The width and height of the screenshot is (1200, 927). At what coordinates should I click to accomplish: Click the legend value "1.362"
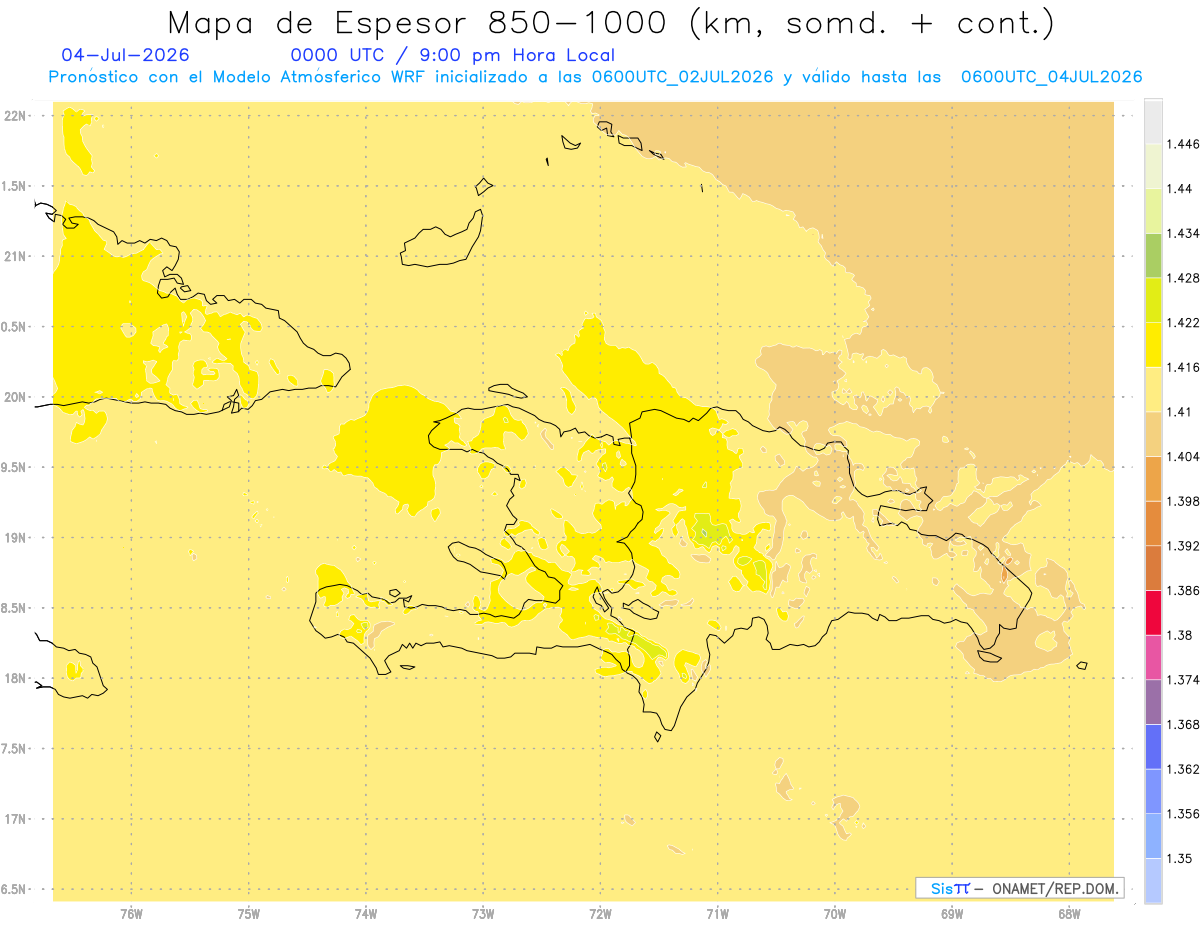[x=1184, y=769]
